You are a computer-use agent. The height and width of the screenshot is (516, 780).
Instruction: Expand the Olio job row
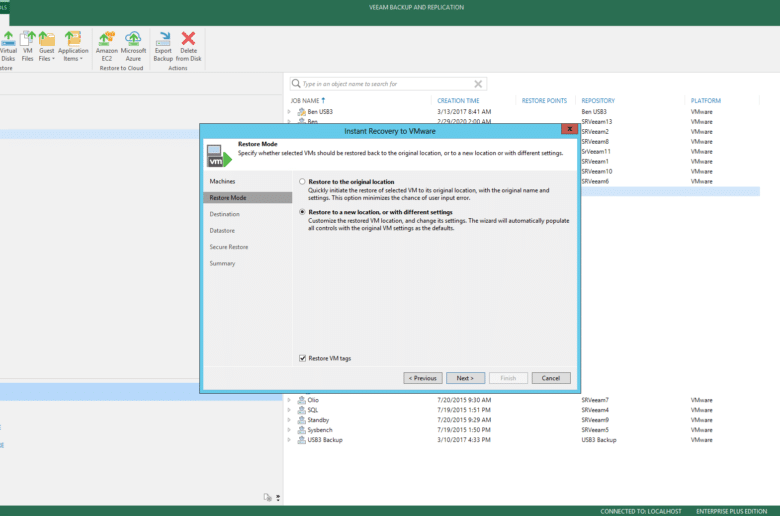click(289, 400)
